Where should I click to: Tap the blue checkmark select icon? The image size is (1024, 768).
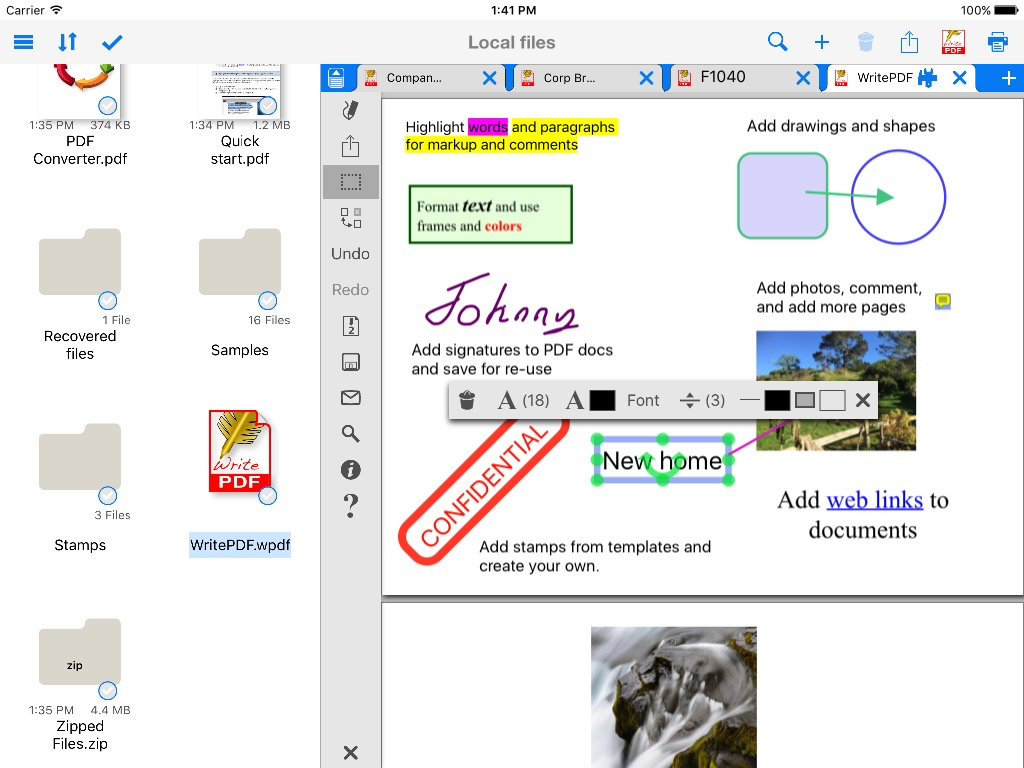112,42
